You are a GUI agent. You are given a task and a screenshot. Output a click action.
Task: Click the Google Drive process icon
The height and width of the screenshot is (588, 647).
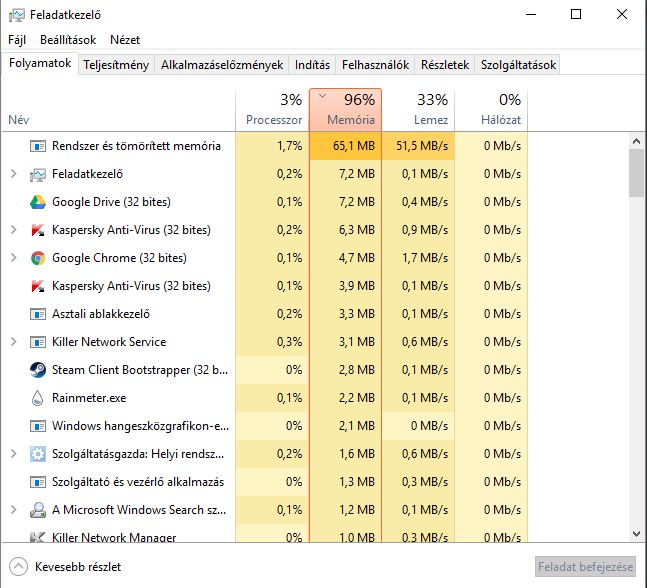tap(38, 202)
